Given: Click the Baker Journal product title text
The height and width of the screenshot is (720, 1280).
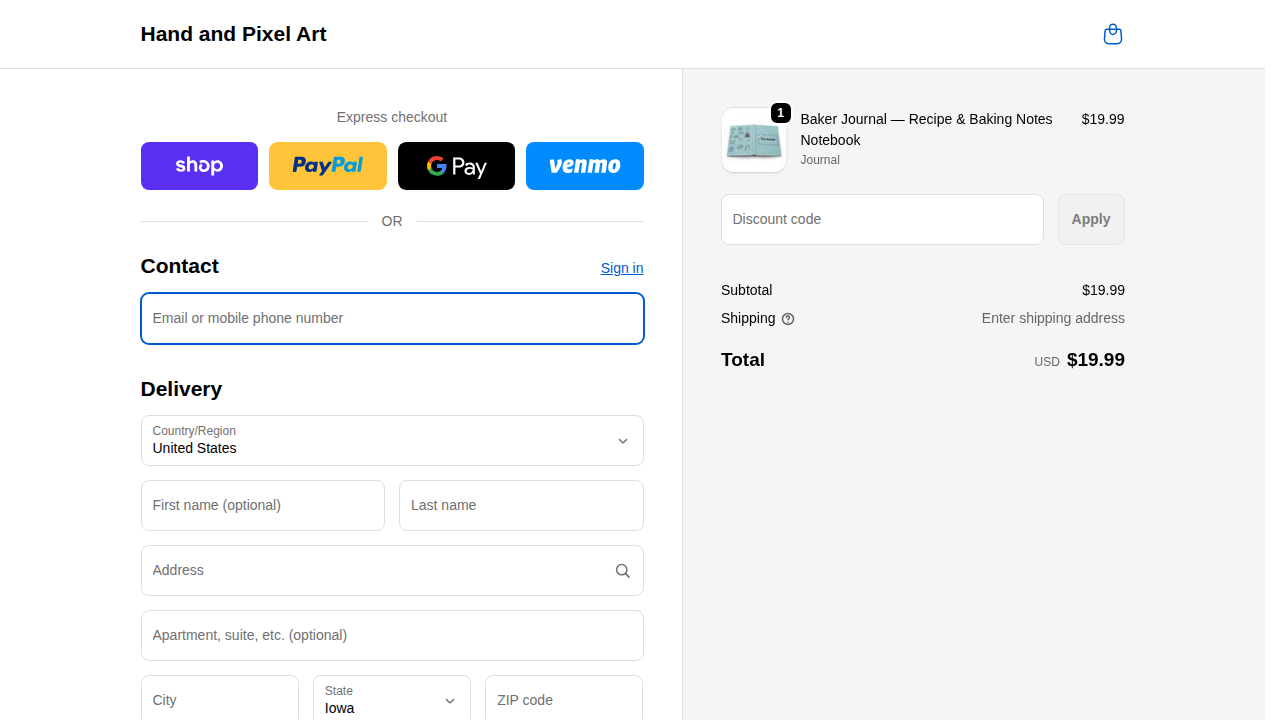Looking at the screenshot, I should pos(926,130).
